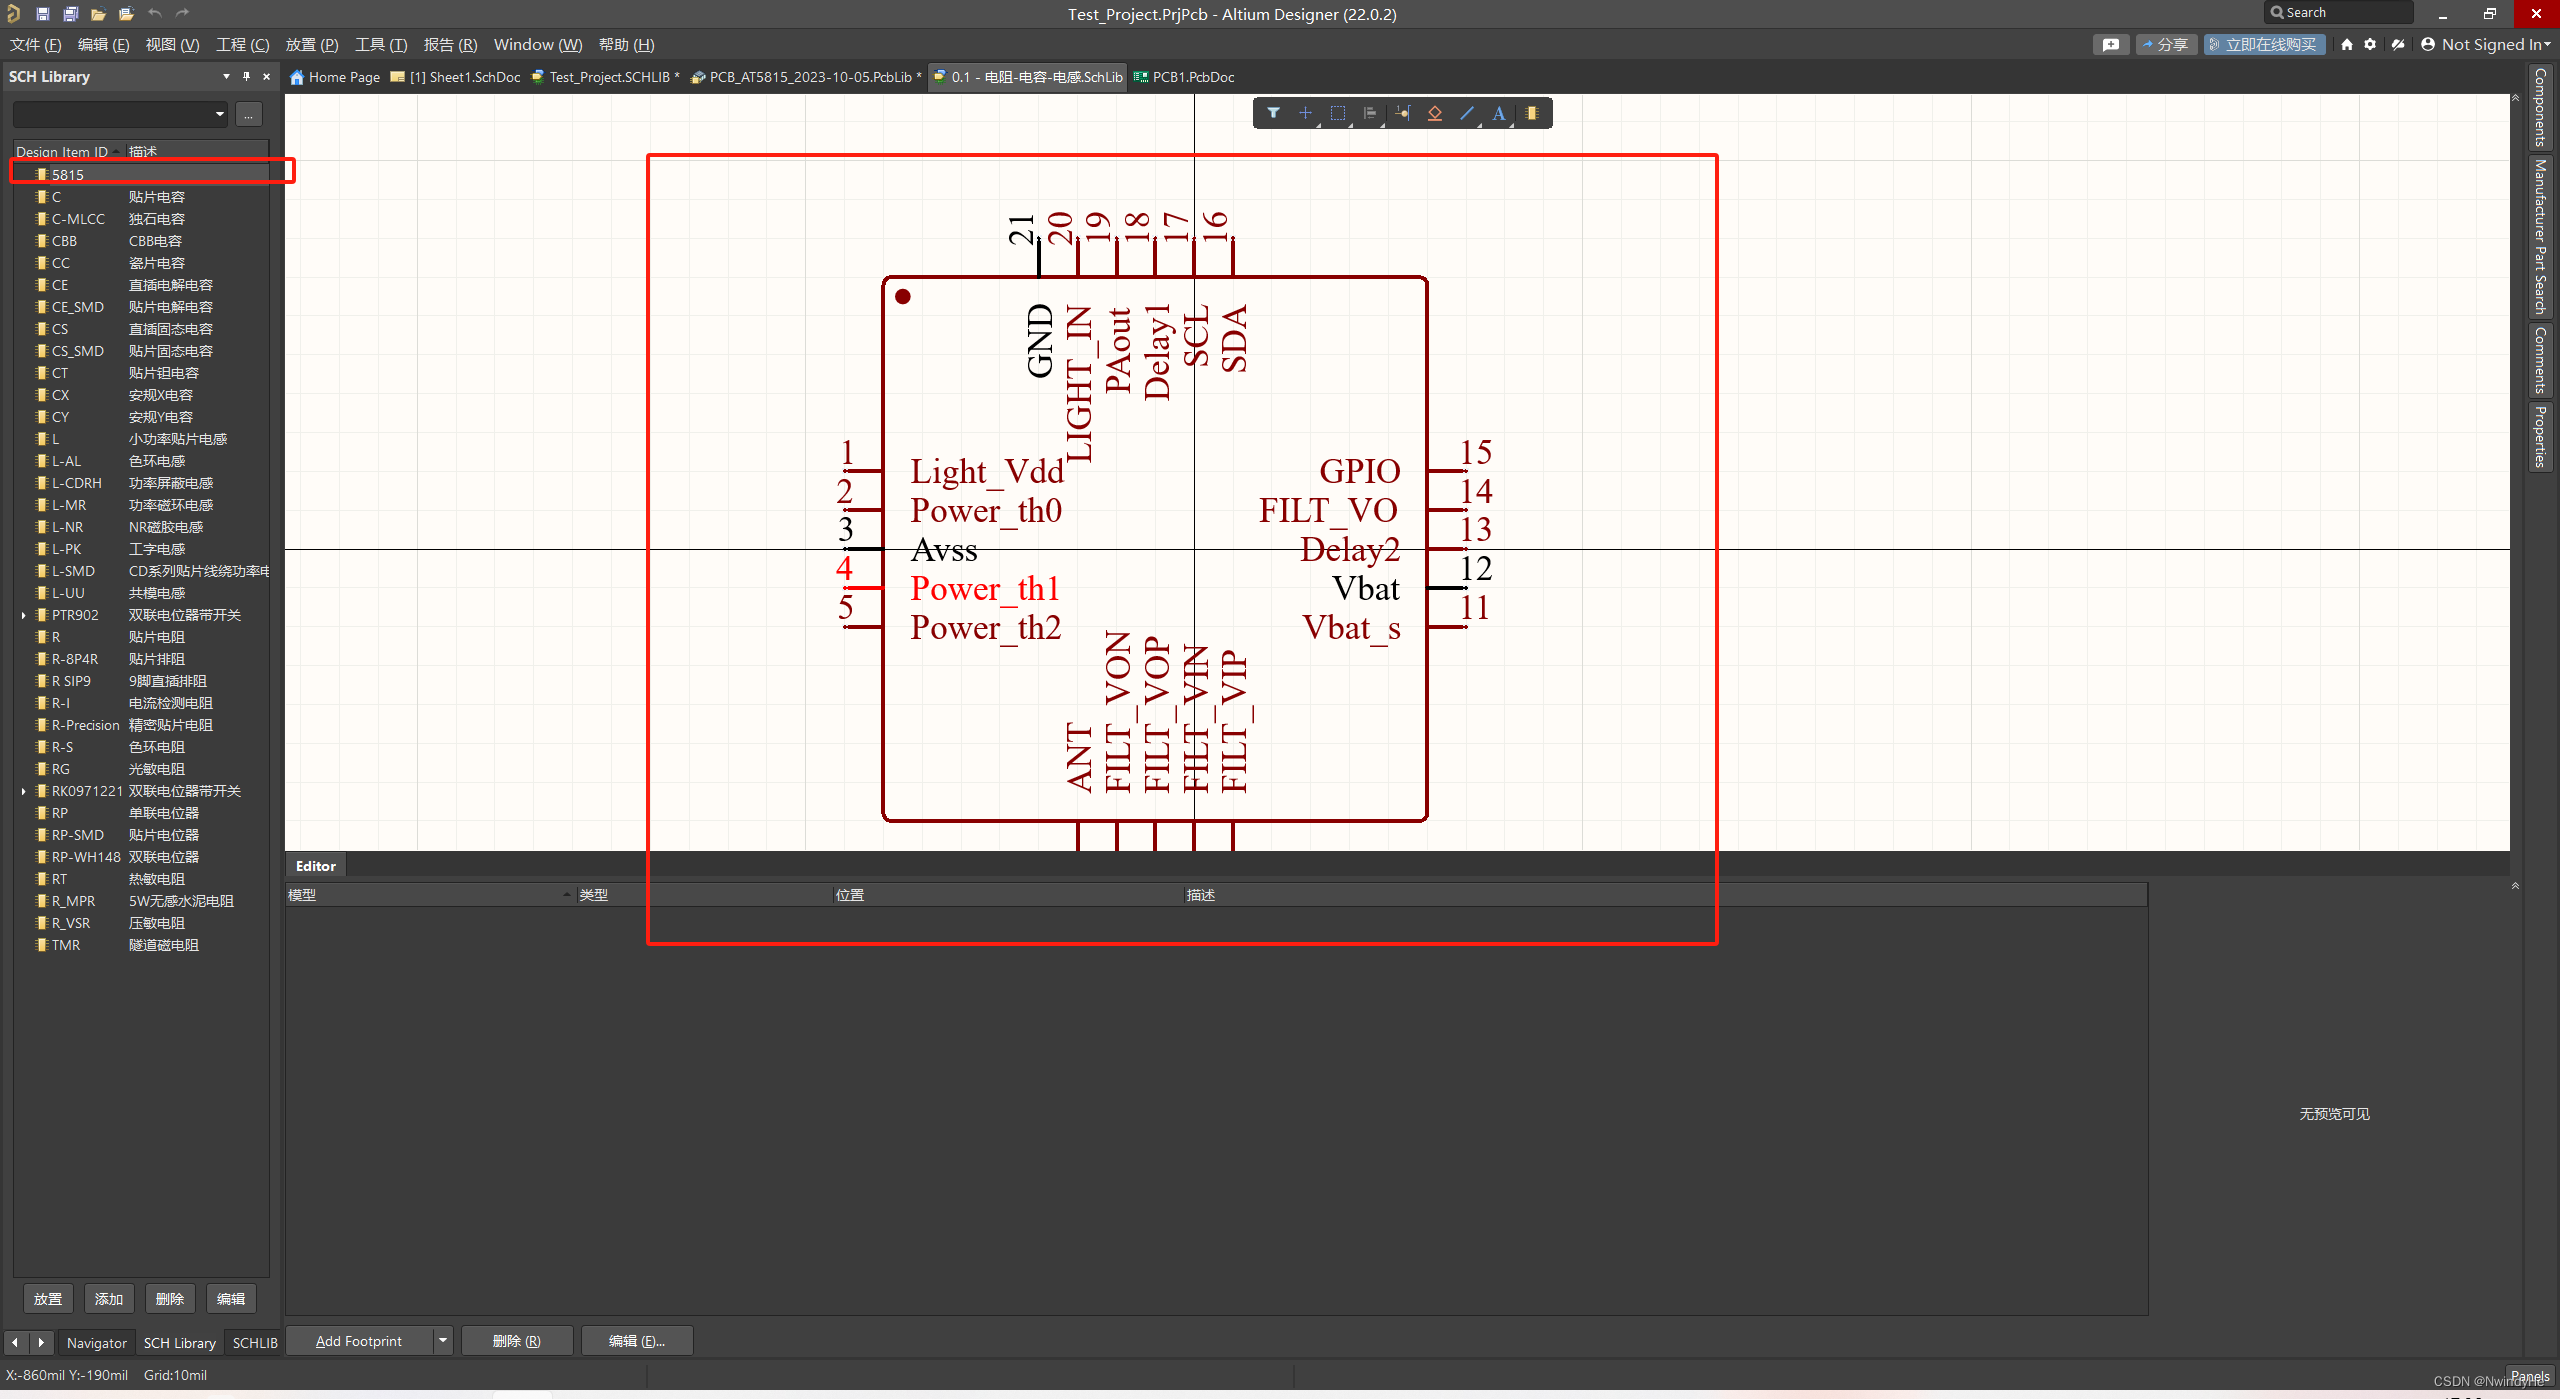Switch to the PCB1.PcbDoc tab
This screenshot has height=1399, width=2560.
(1184, 77)
